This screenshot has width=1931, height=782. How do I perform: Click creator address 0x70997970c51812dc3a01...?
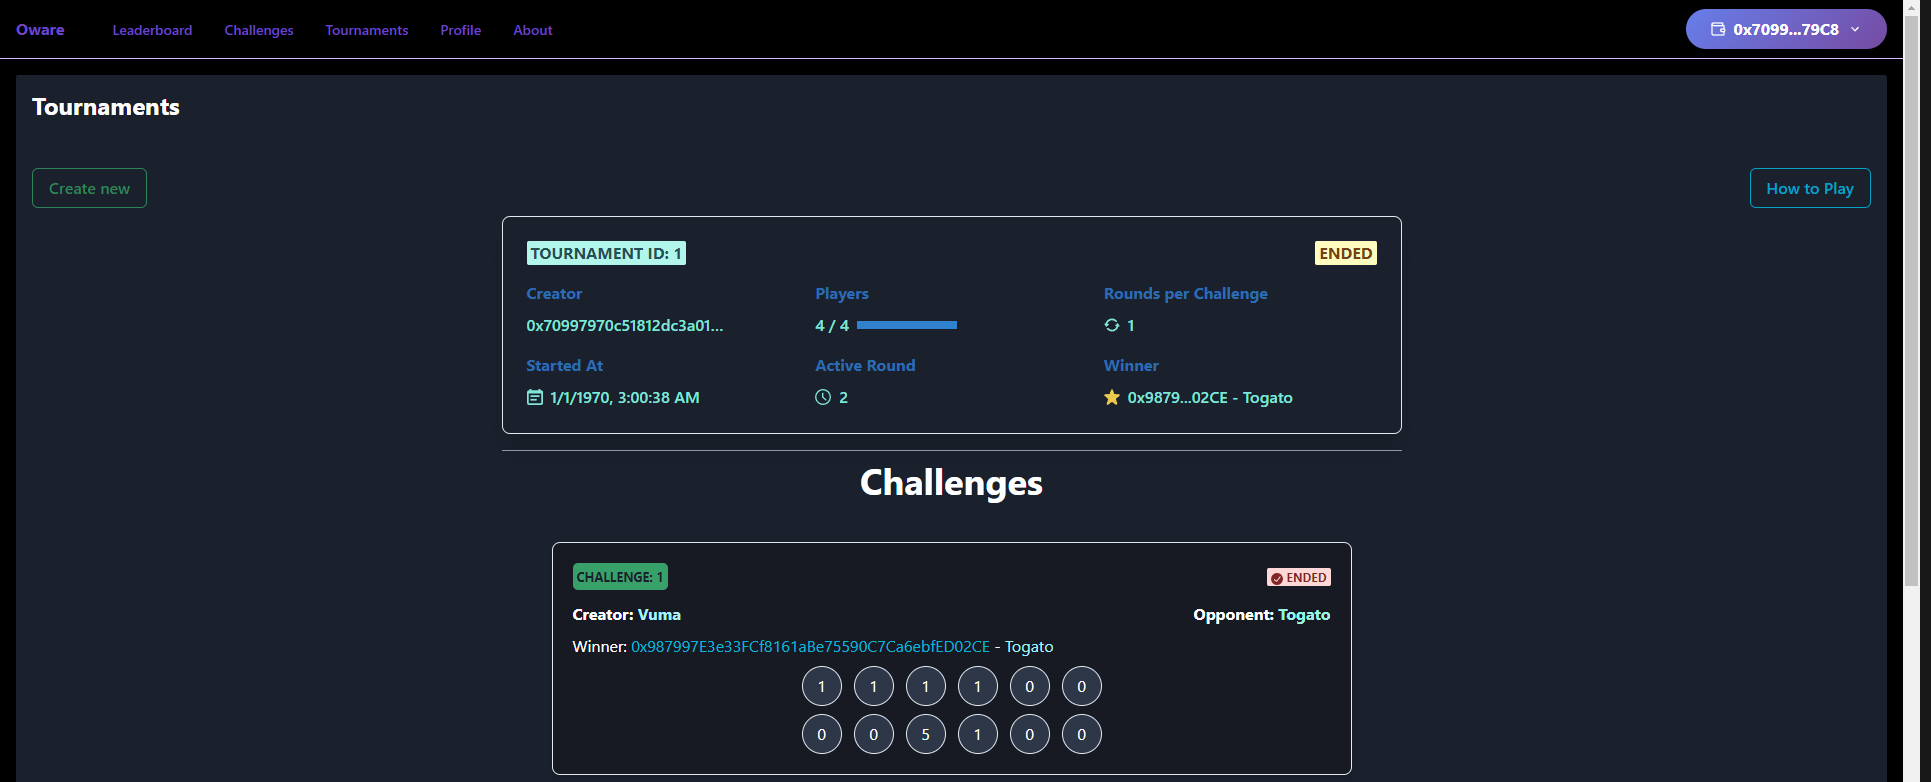[x=625, y=325]
